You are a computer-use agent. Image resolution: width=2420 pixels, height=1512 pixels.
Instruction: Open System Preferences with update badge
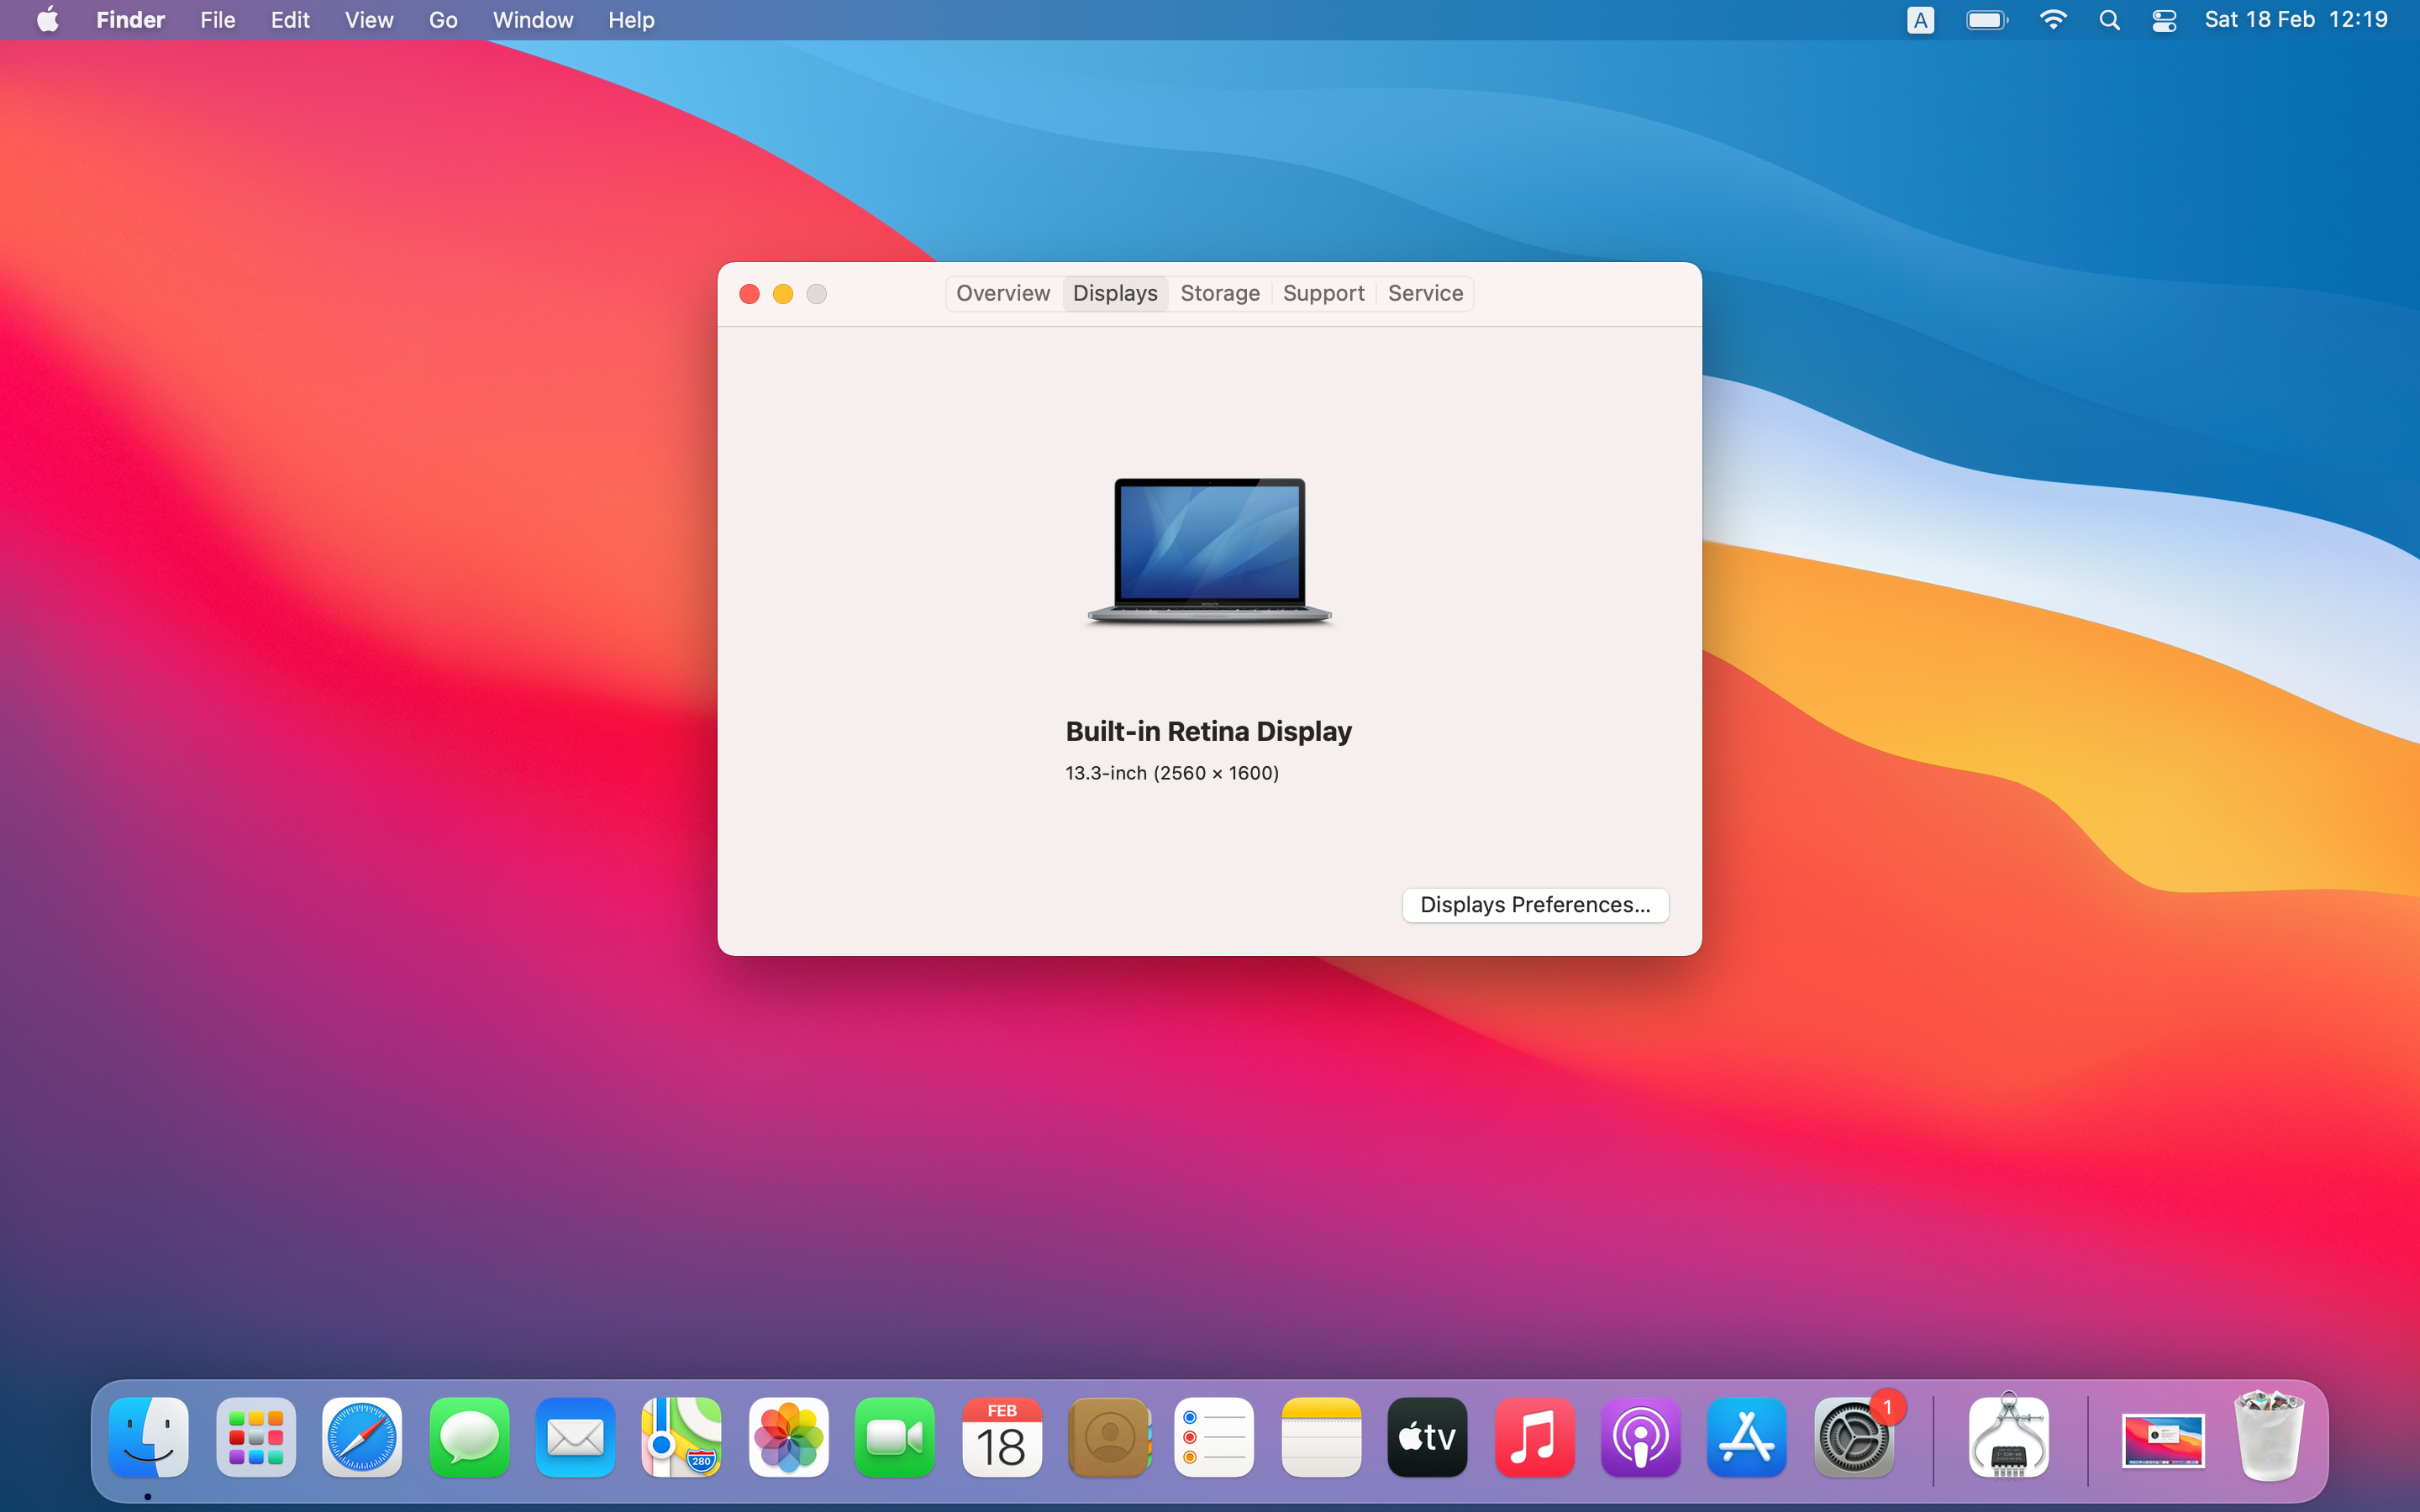point(1853,1438)
